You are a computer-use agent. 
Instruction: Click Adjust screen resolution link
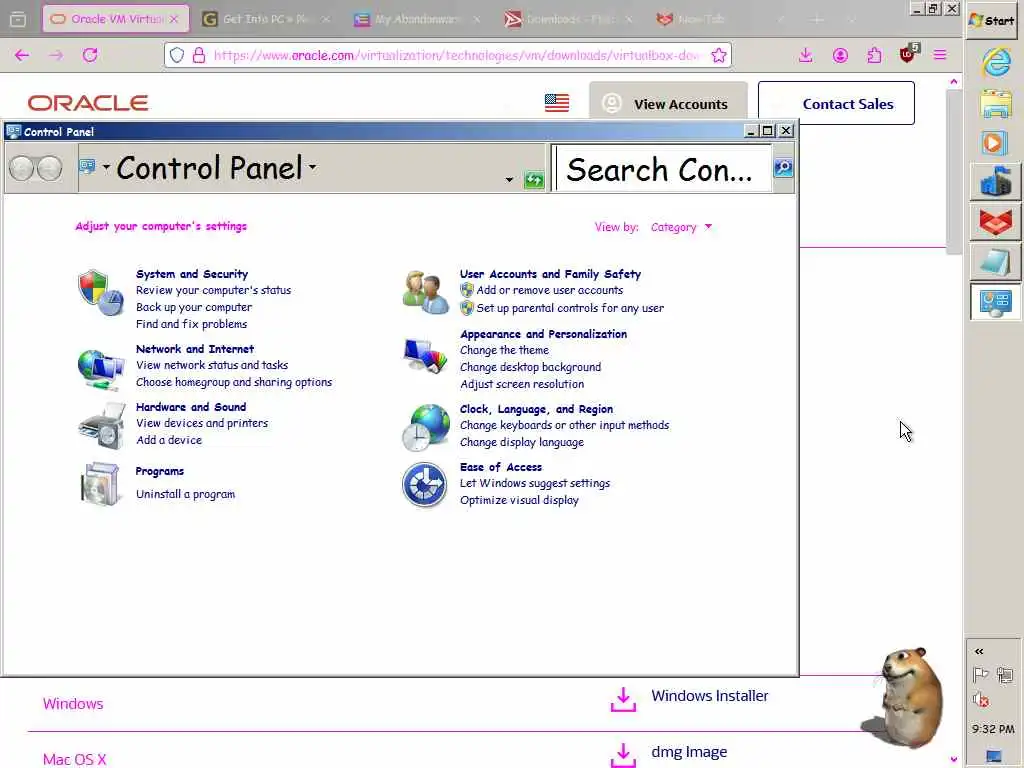[x=522, y=384]
